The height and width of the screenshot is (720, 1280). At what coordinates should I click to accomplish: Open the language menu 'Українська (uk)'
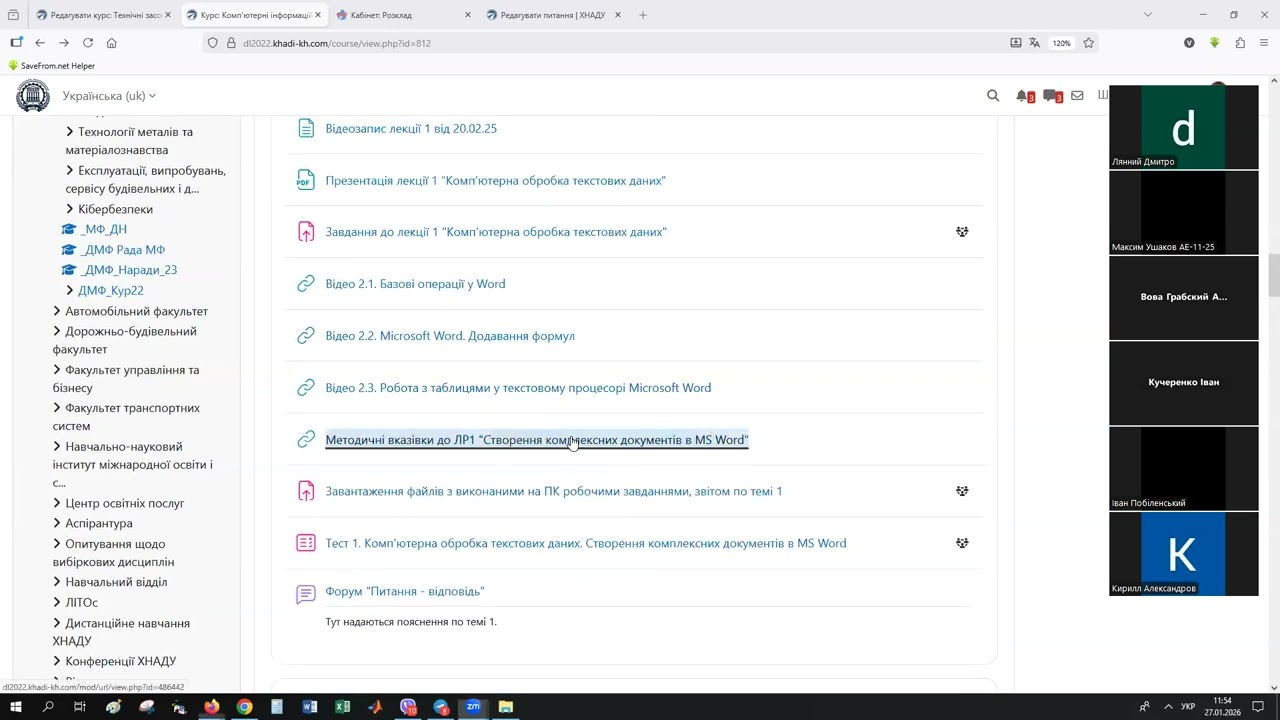point(109,96)
